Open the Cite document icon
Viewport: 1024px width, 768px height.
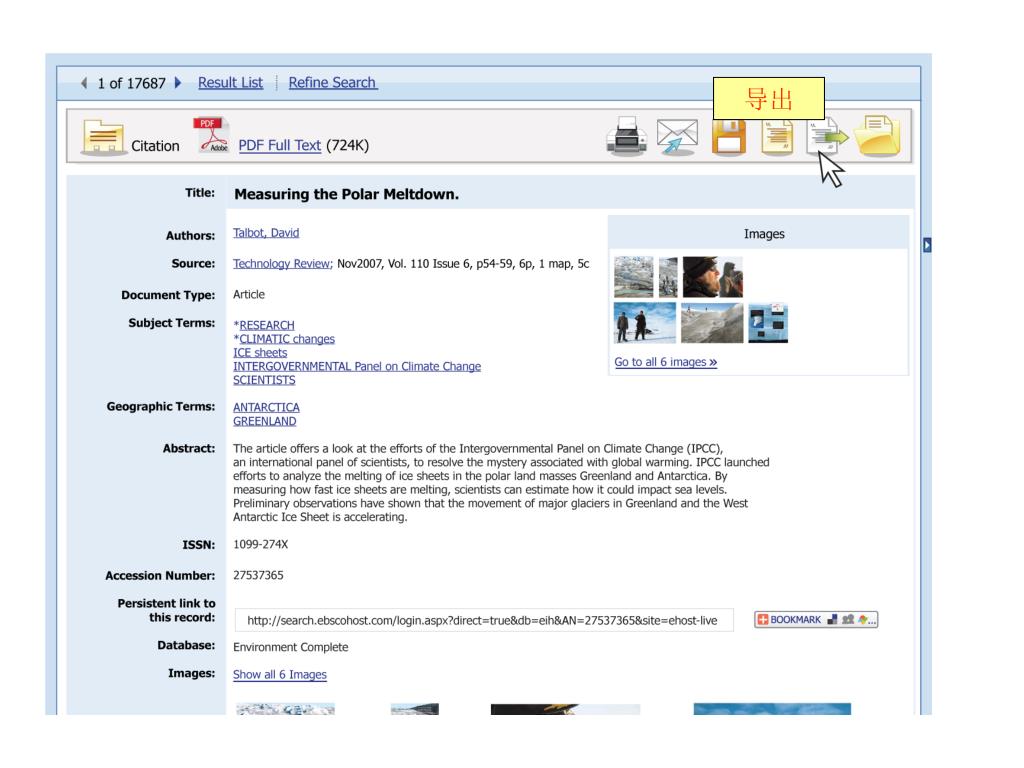[x=777, y=137]
